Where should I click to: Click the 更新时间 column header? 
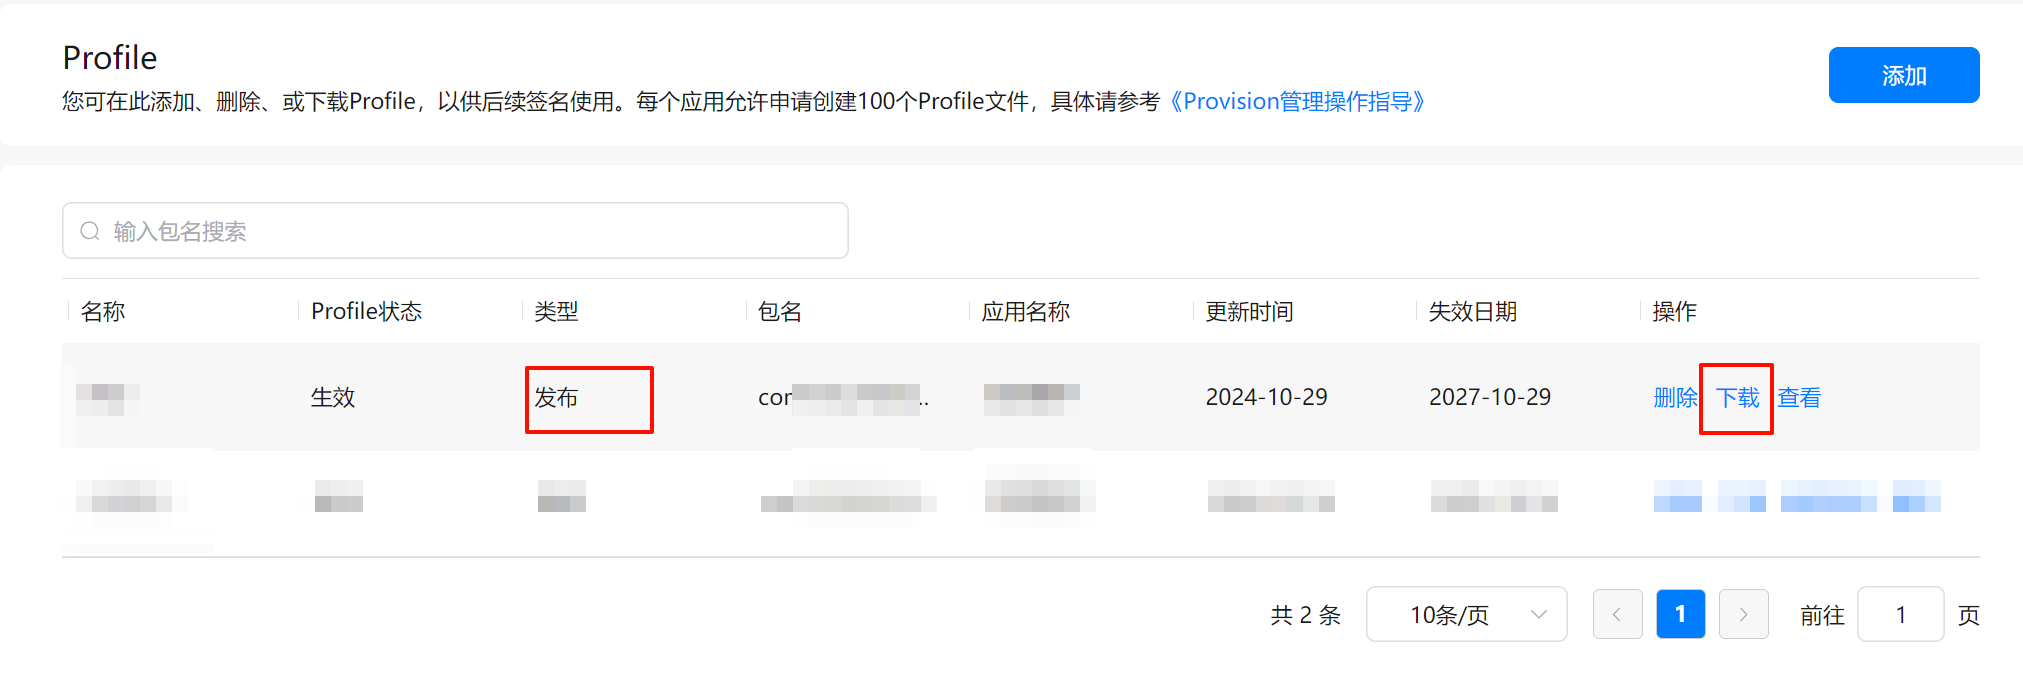pos(1249,312)
